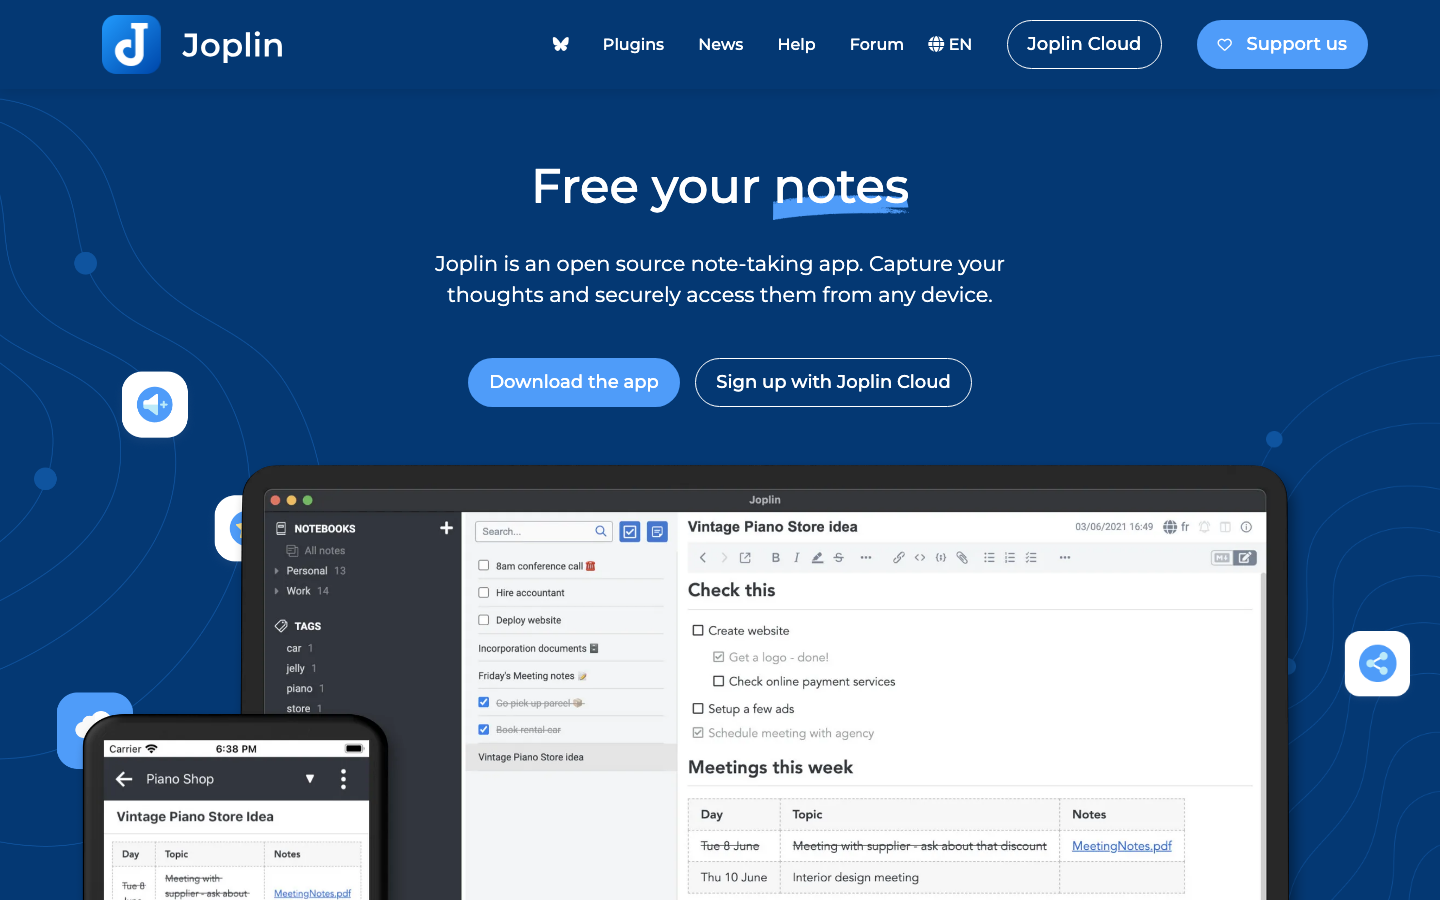Mark 8am conference call as done
Viewport: 1440px width, 900px height.
pyautogui.click(x=483, y=565)
